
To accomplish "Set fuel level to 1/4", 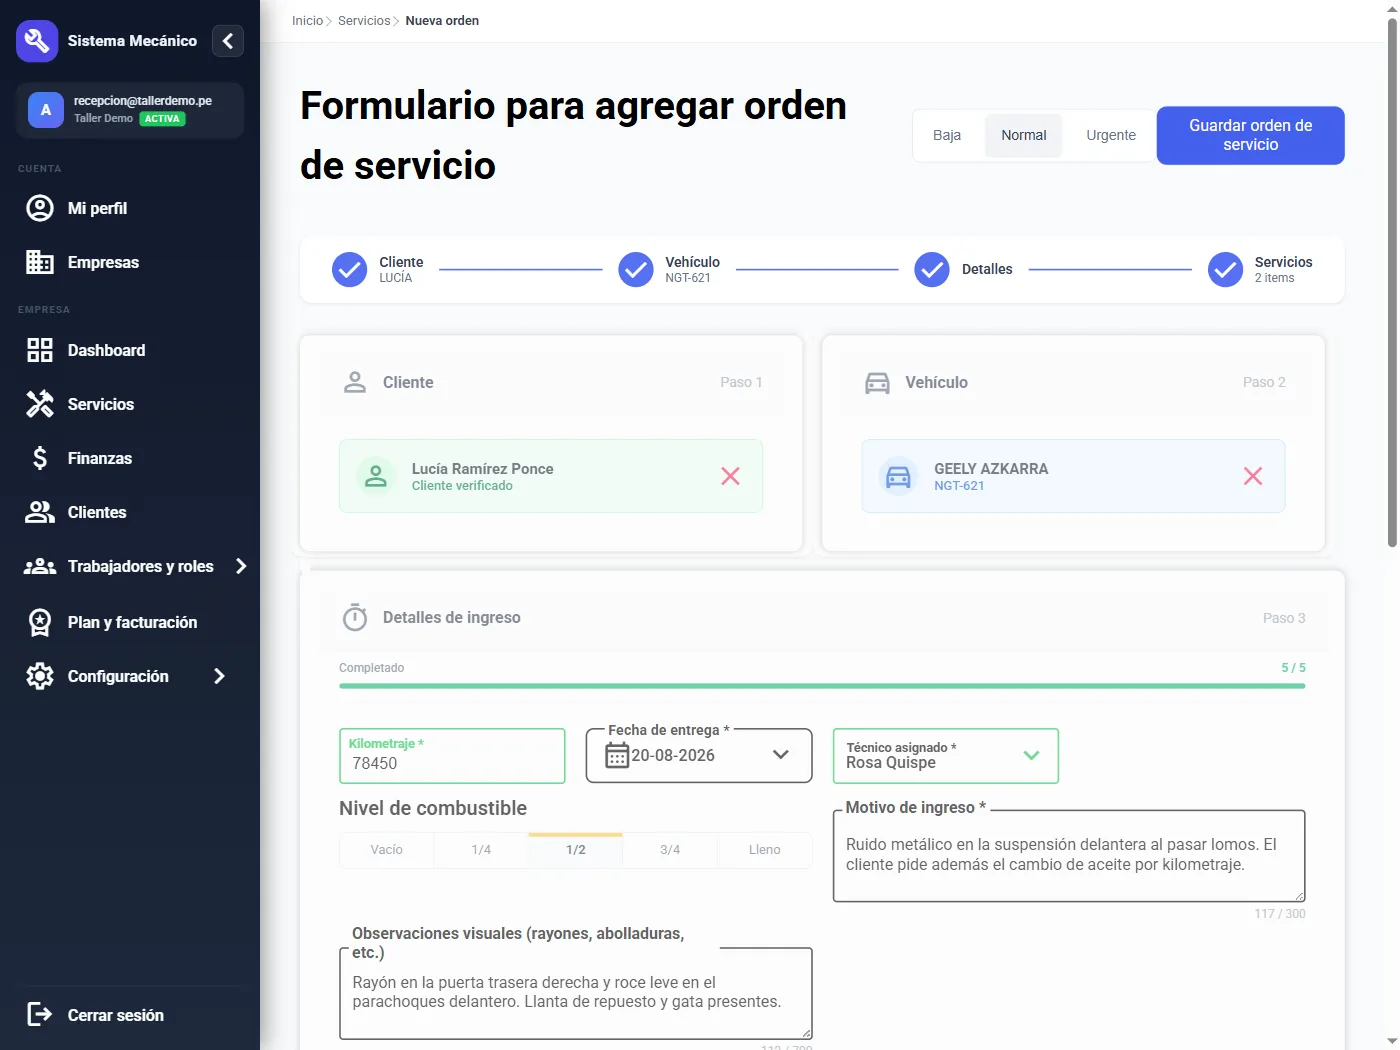I will point(481,850).
